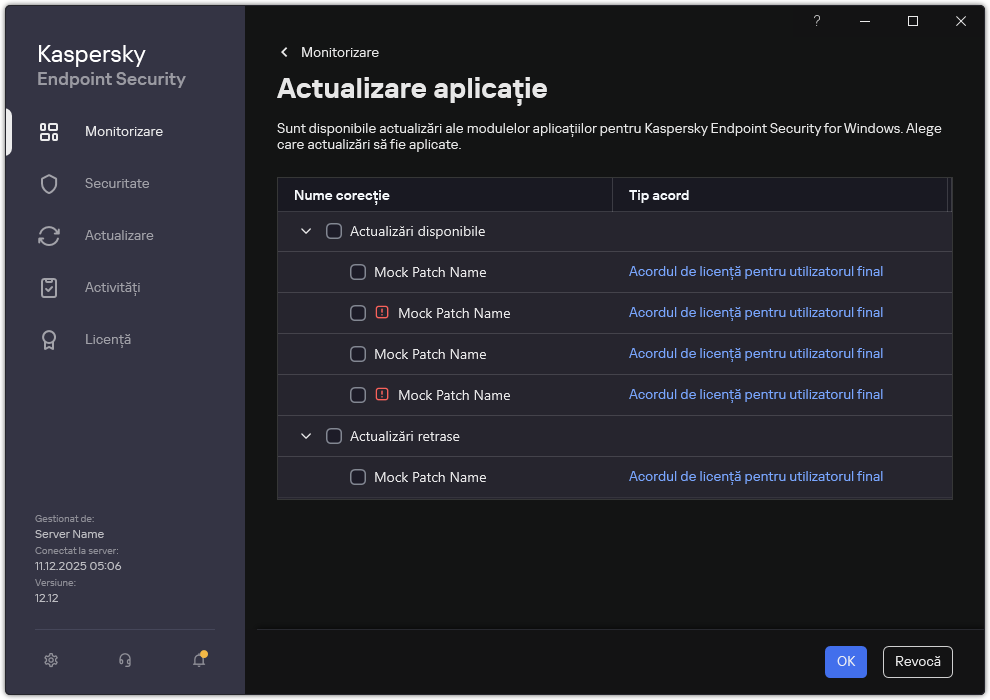
Task: Cancel with the Revocă button
Action: click(917, 661)
